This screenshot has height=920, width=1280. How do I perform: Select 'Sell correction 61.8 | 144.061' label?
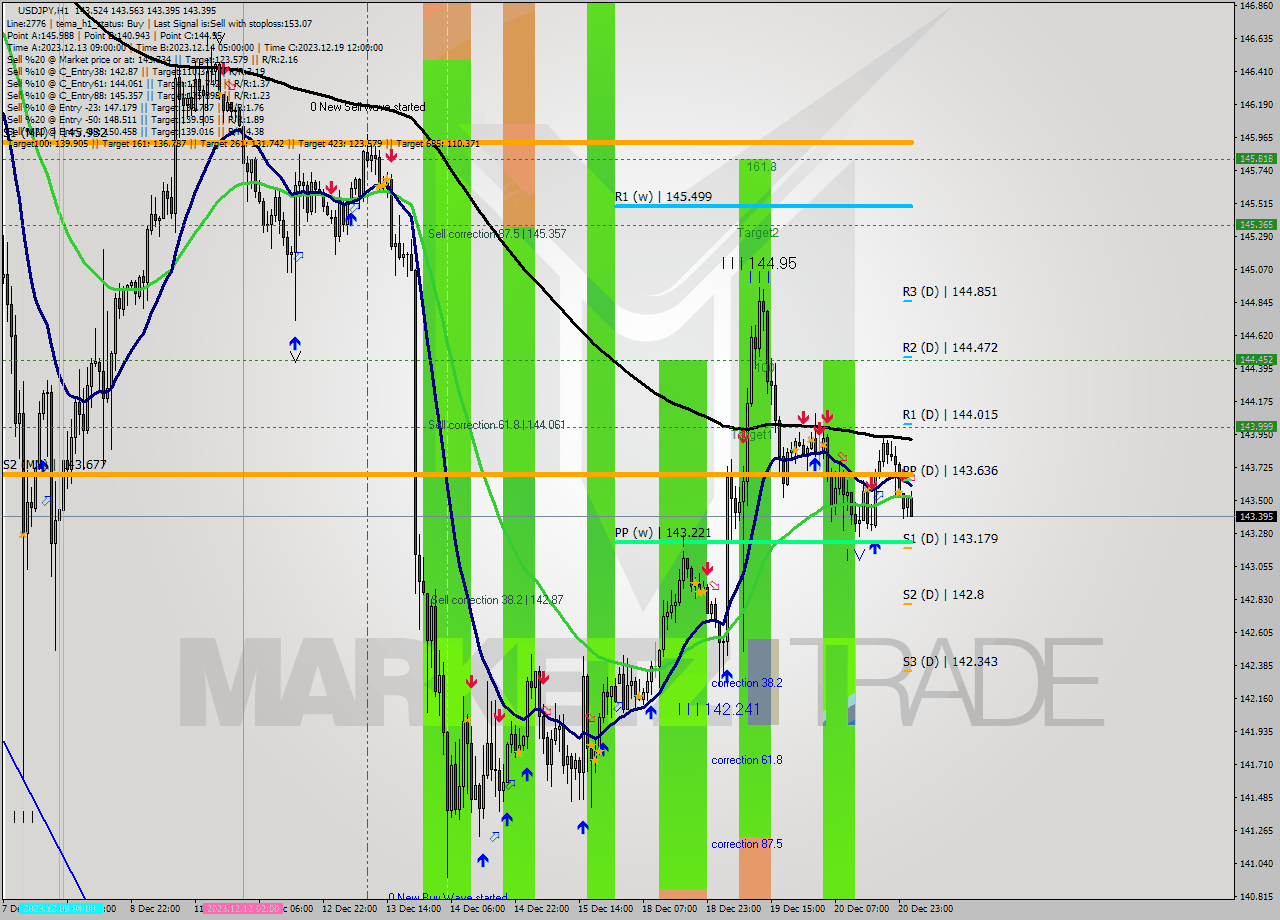[497, 425]
